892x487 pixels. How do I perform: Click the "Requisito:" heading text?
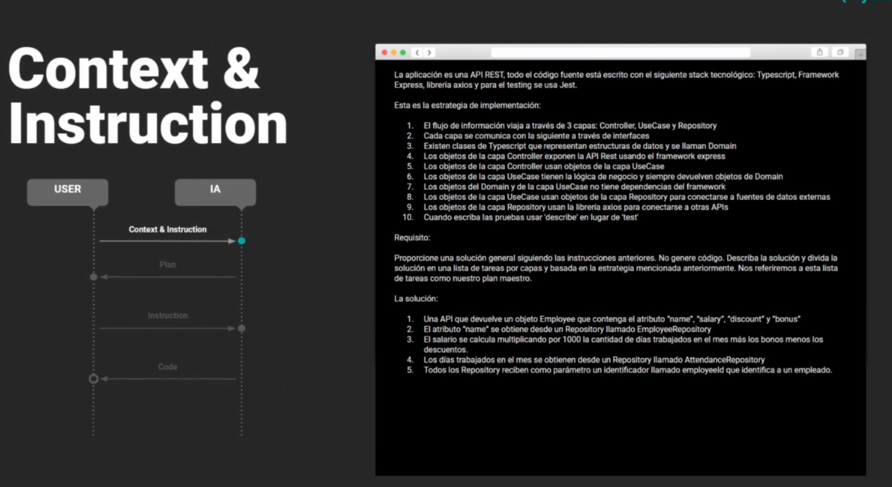tap(414, 239)
